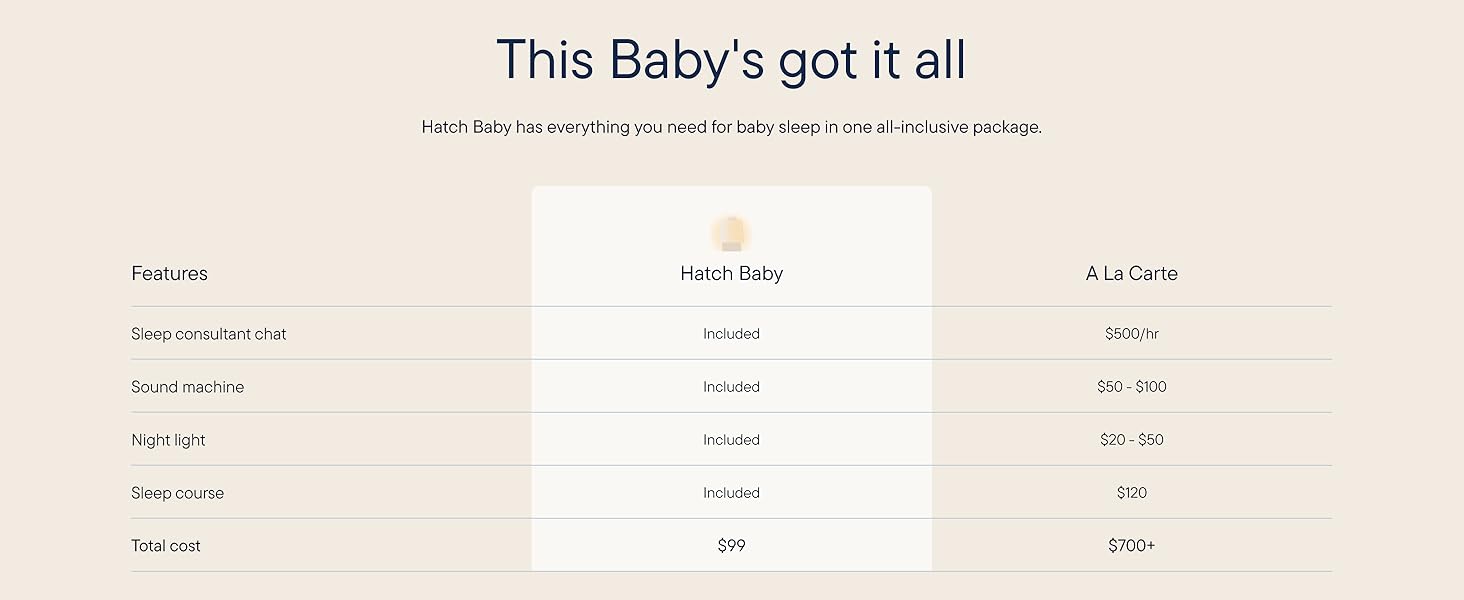
Task: Select the Features column header
Action: 169,274
